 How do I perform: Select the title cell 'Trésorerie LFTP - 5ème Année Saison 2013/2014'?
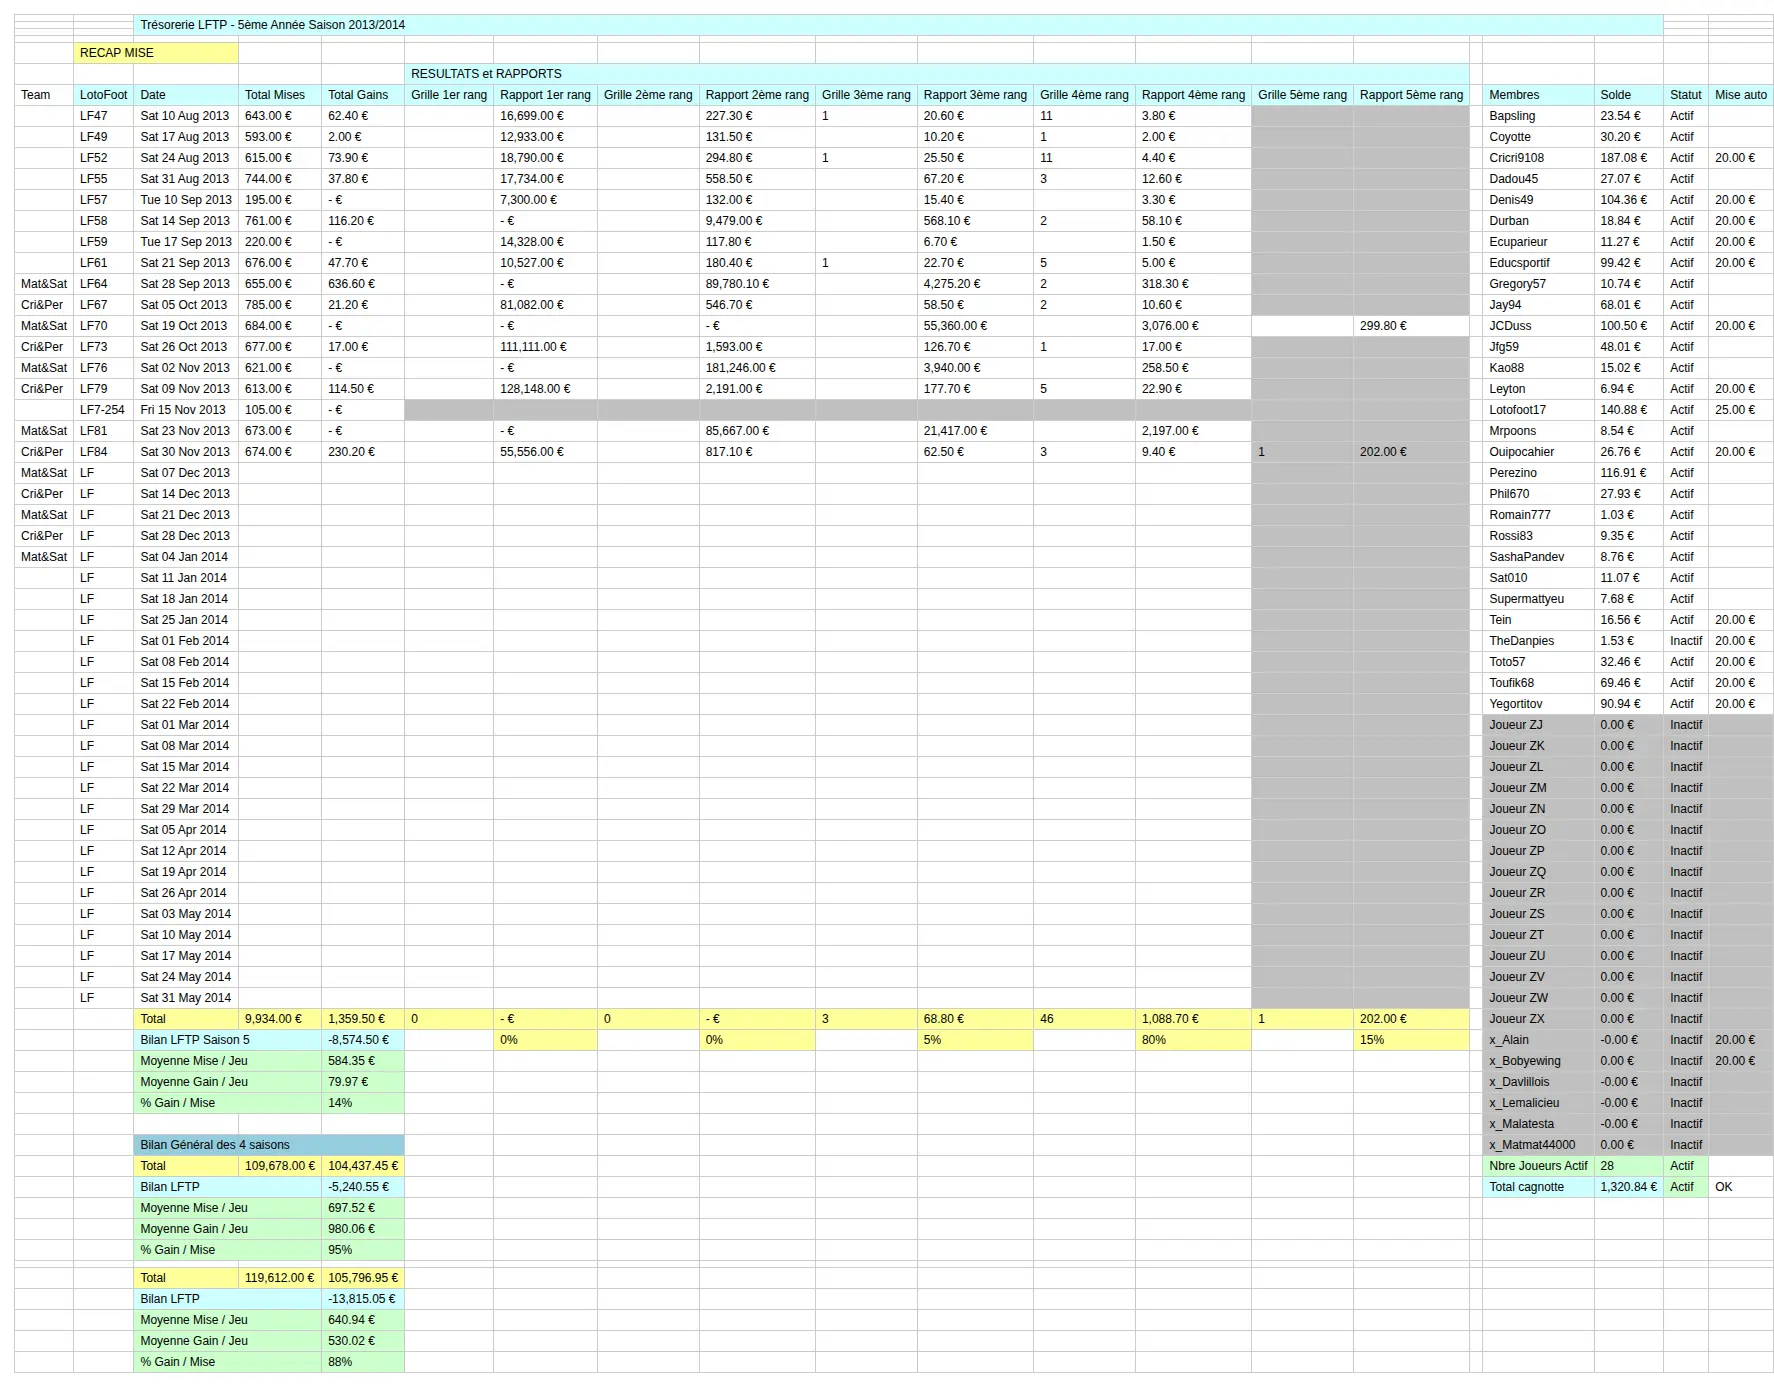898,25
